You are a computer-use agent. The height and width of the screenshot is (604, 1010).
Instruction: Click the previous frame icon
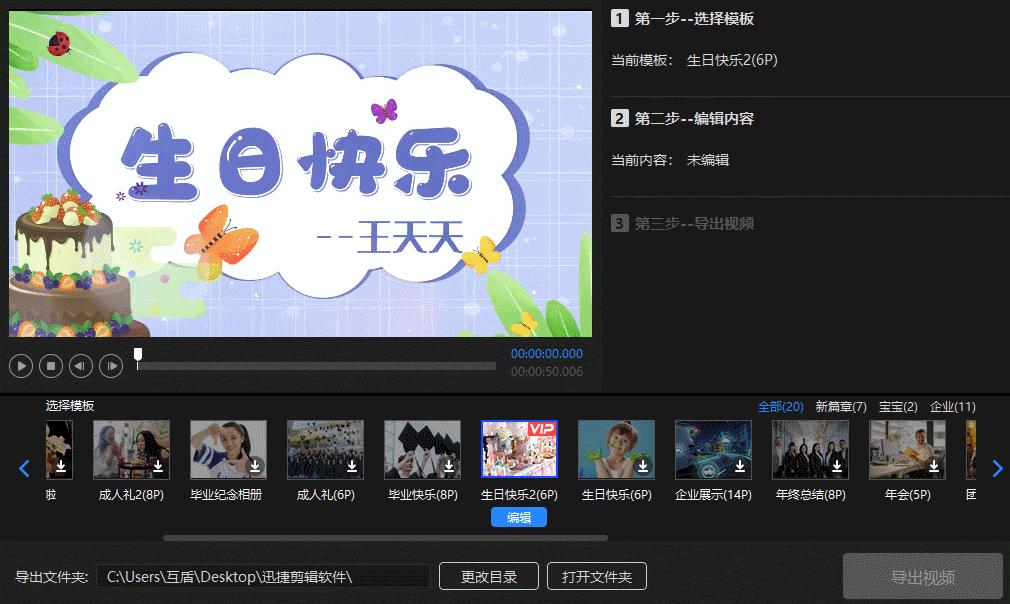point(80,365)
